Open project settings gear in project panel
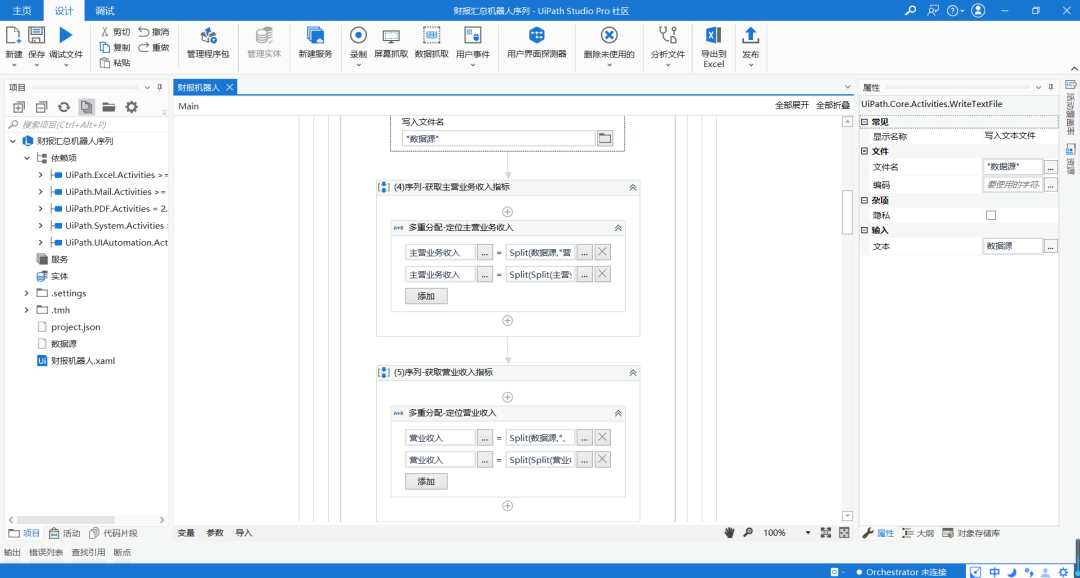 (x=131, y=107)
